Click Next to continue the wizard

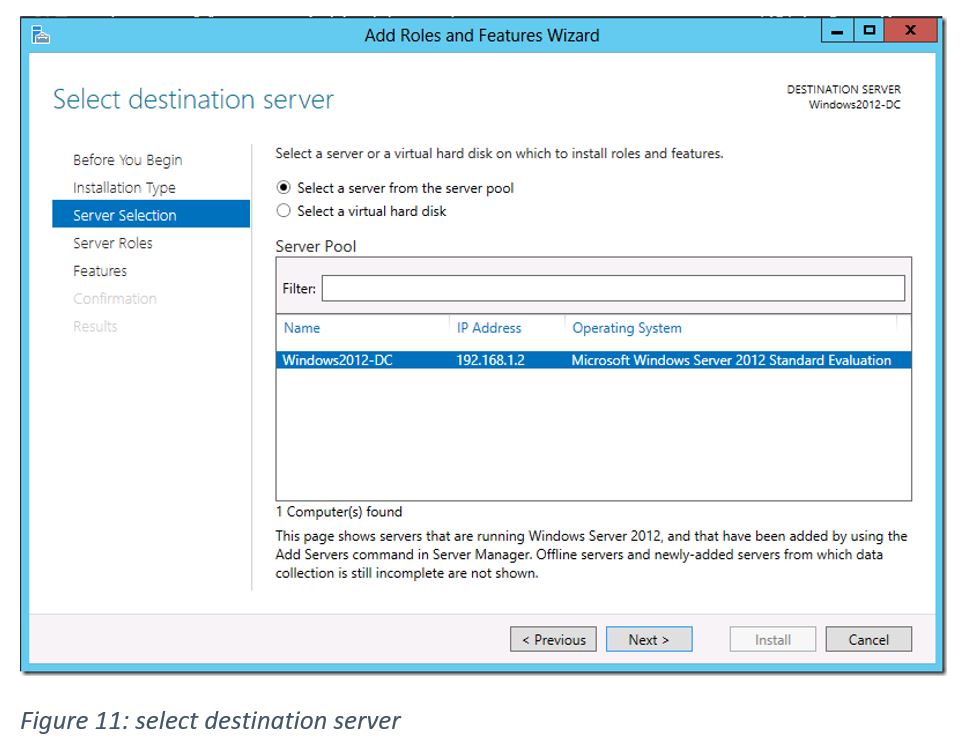click(x=648, y=640)
